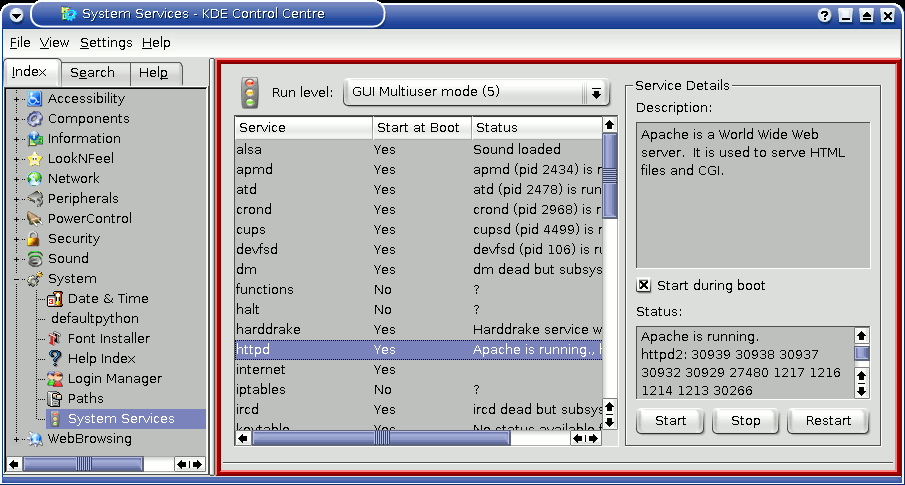Expand the WebBrowsing tree node
Image resolution: width=905 pixels, height=485 pixels.
(17, 439)
